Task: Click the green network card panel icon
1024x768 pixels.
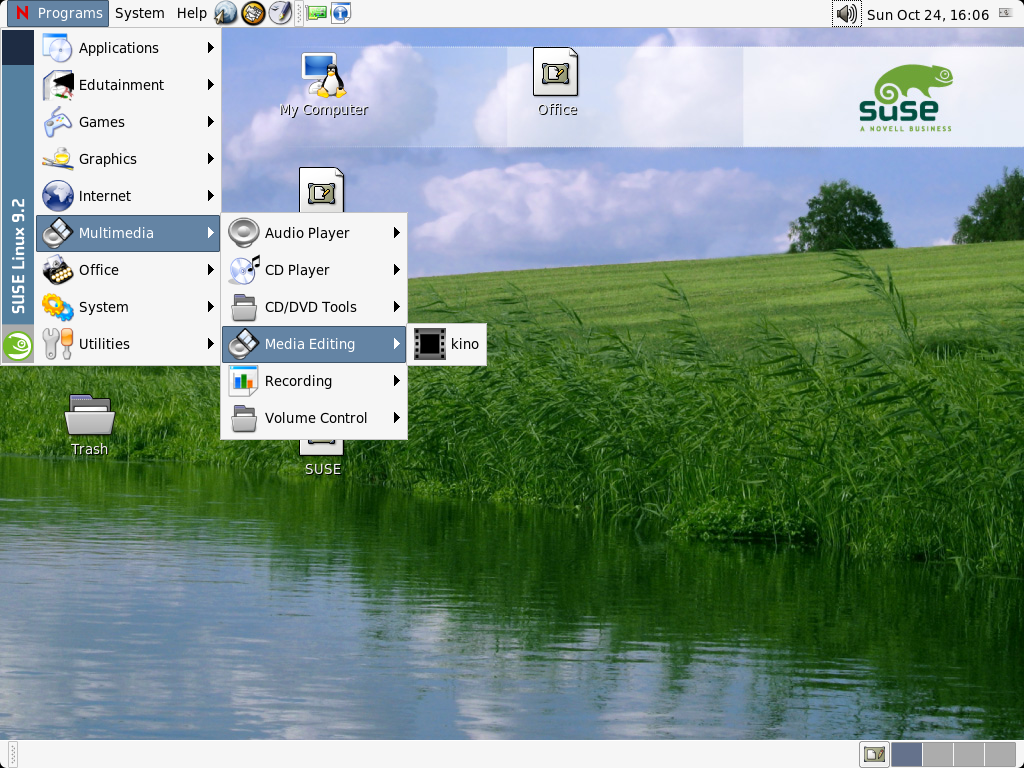Action: [317, 13]
